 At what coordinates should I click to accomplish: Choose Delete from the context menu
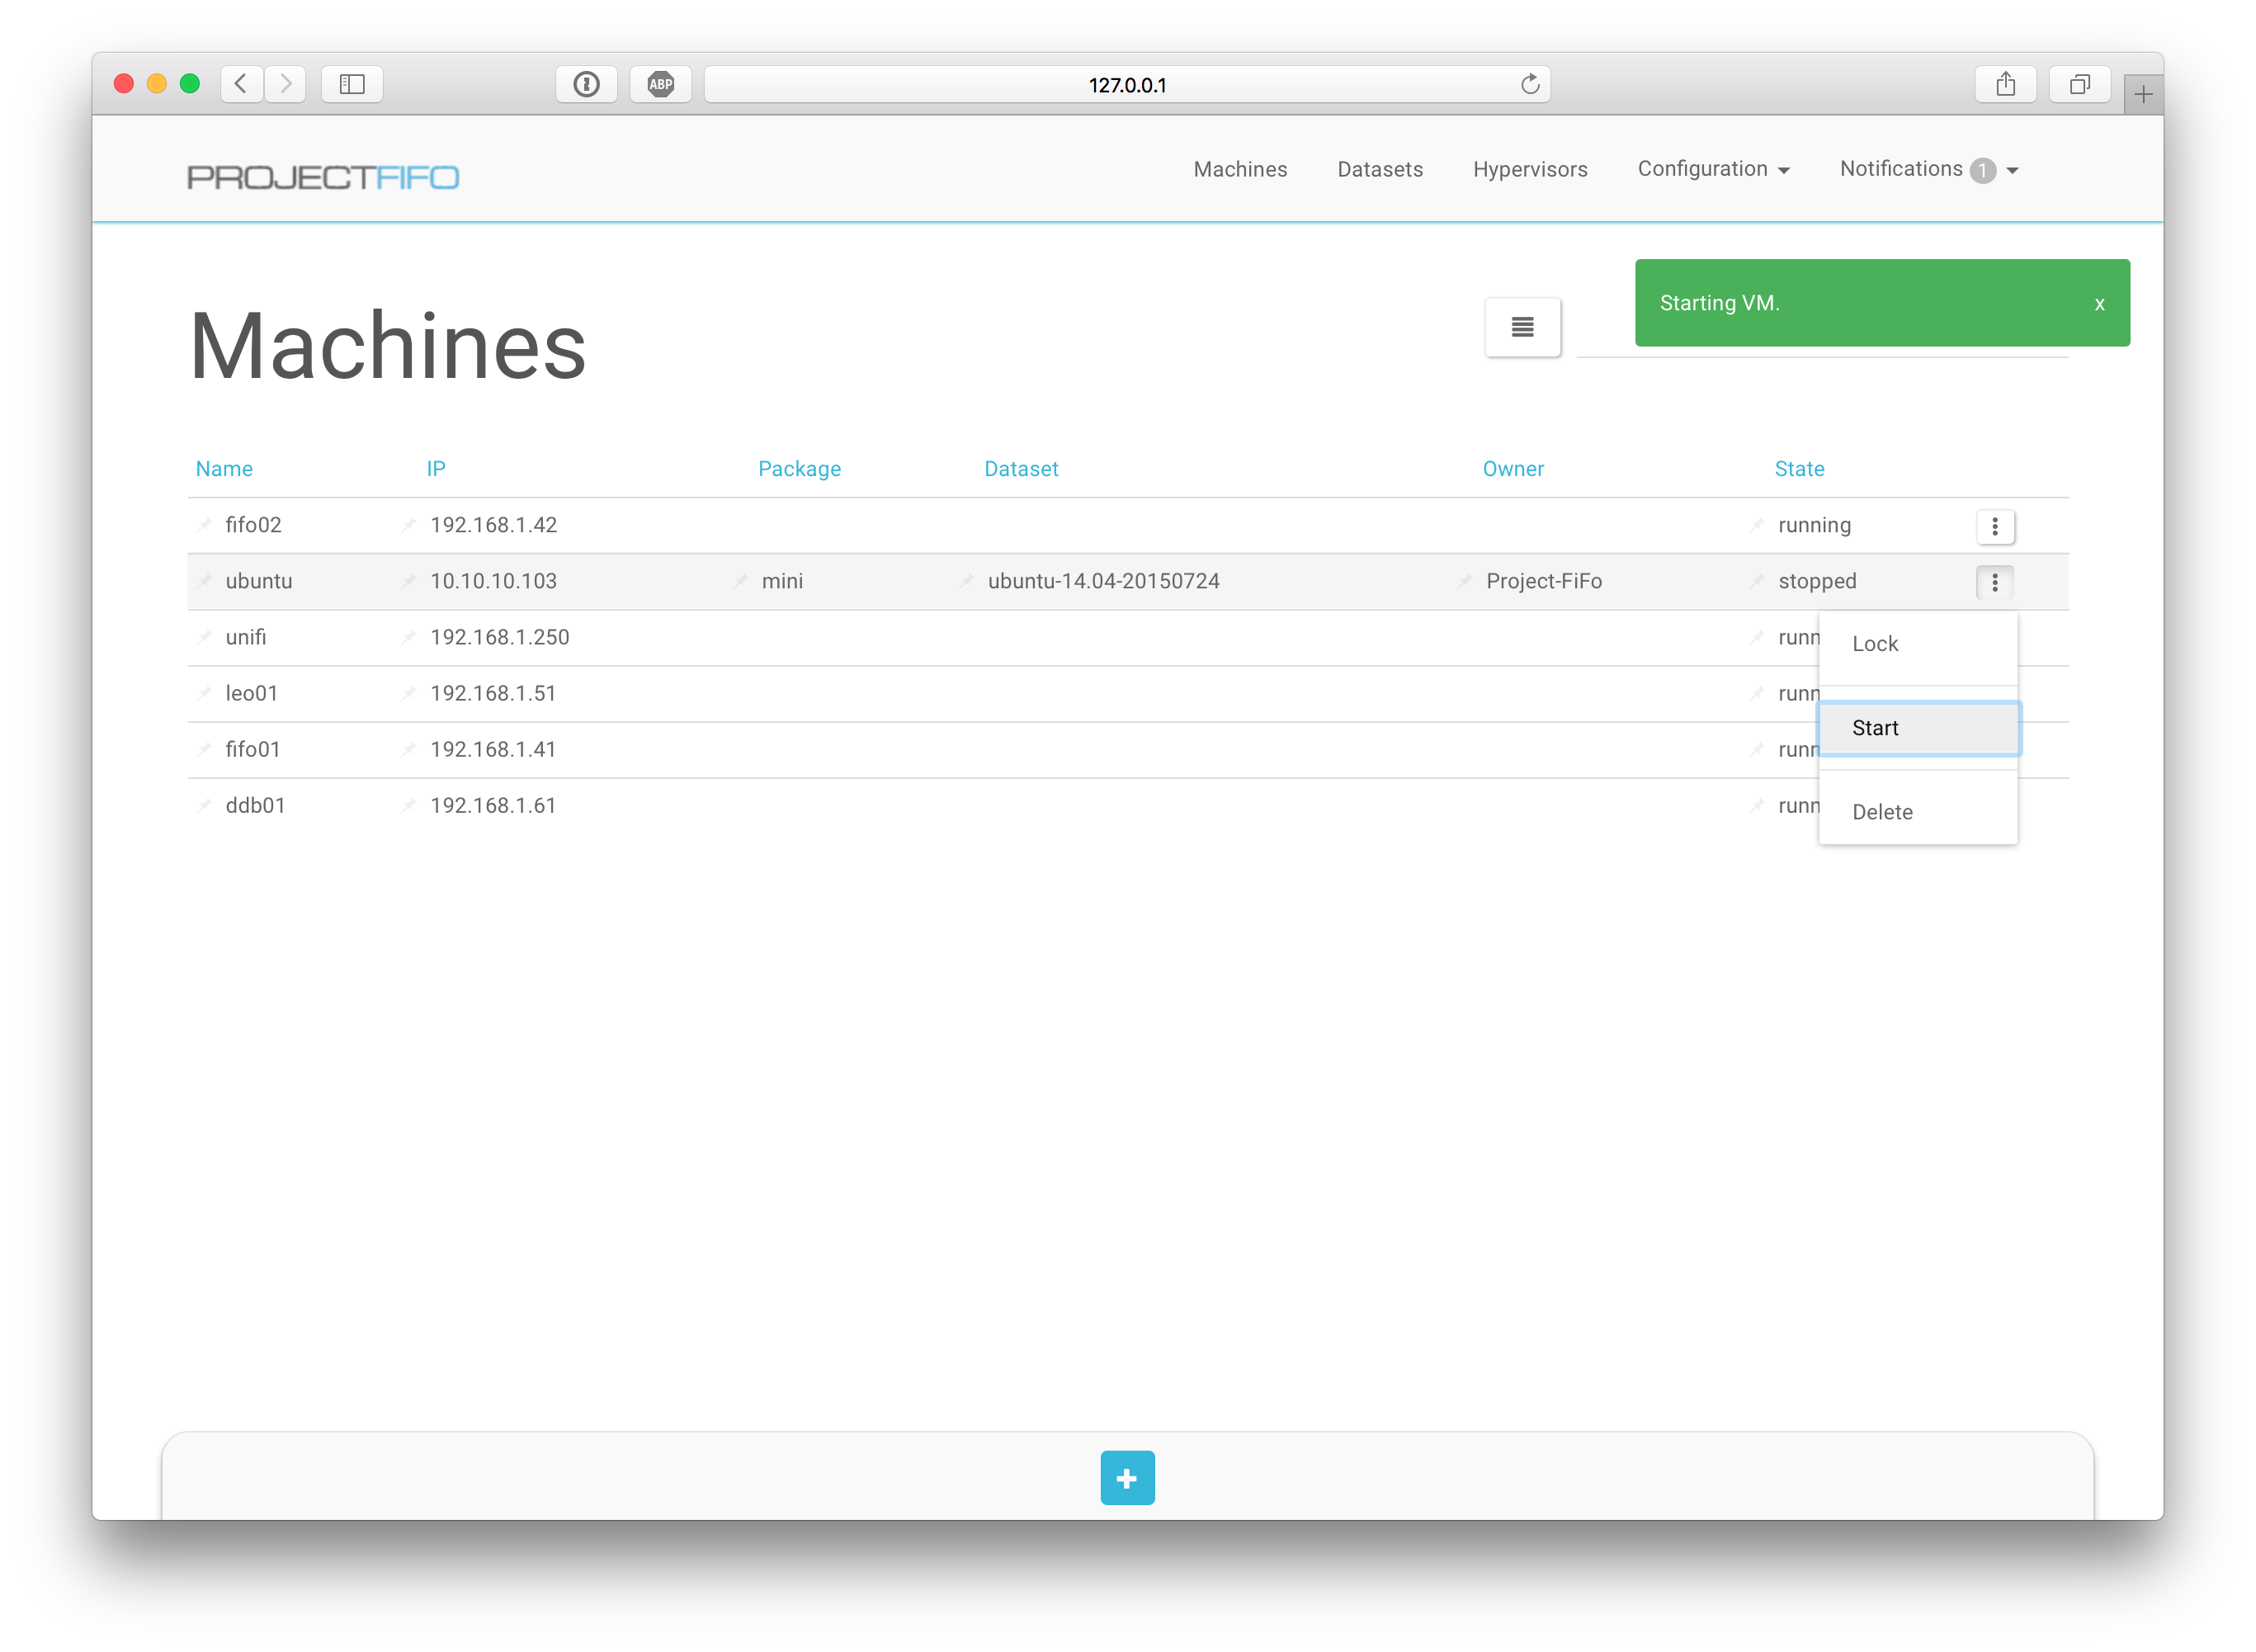point(1917,812)
